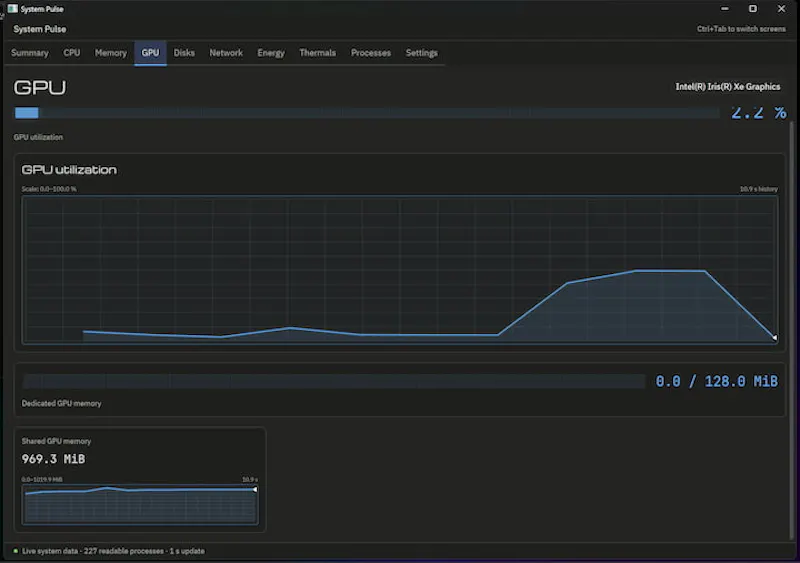
Task: Click the white endpoint marker on utilization graph
Action: [x=774, y=337]
